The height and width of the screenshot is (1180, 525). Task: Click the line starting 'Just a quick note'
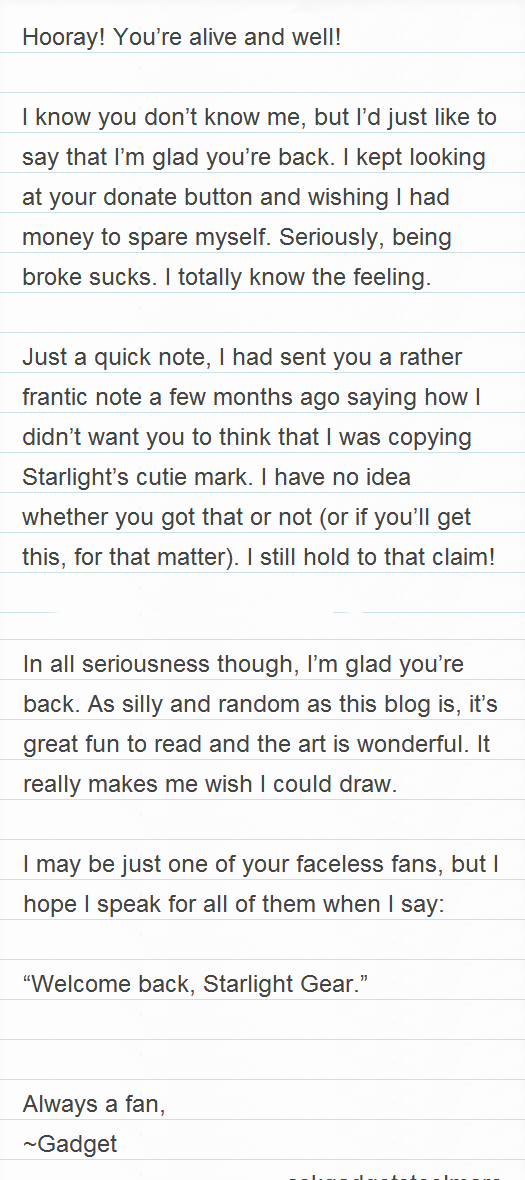tap(242, 357)
